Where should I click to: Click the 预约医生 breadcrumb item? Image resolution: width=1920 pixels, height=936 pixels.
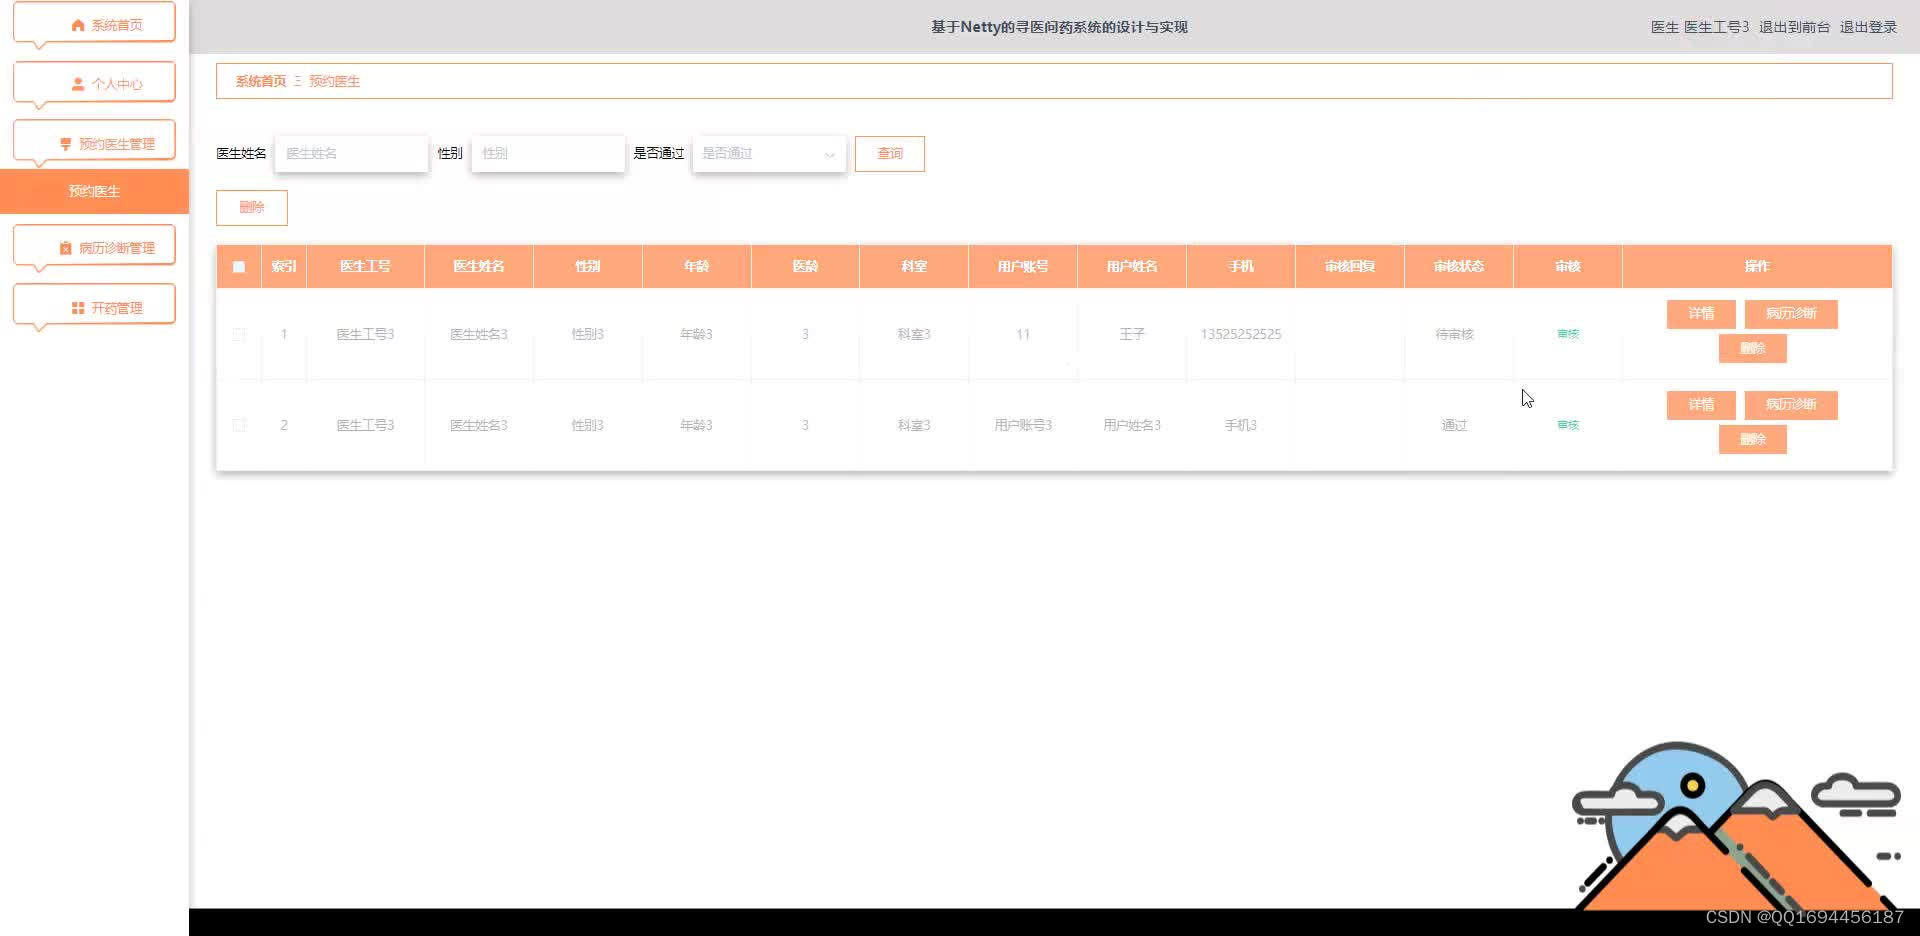tap(334, 81)
